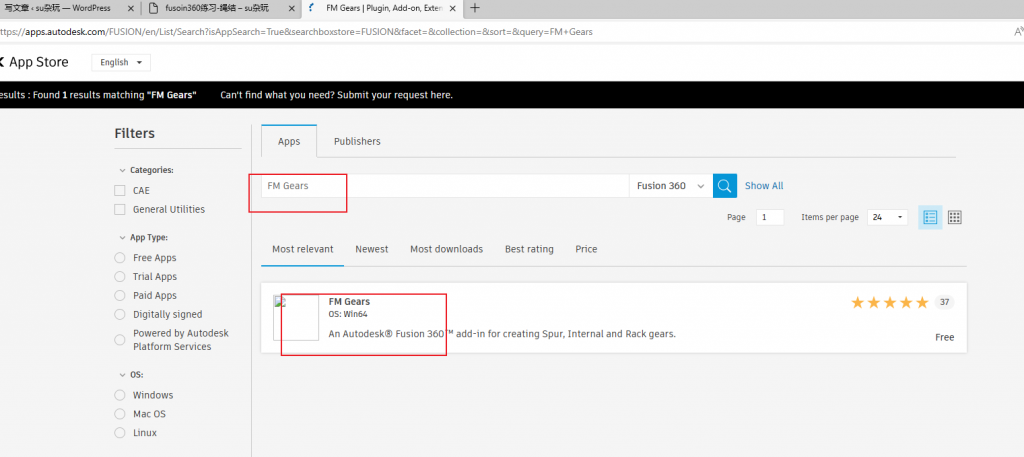
Task: Select the Mac OS radio button
Action: (x=120, y=414)
